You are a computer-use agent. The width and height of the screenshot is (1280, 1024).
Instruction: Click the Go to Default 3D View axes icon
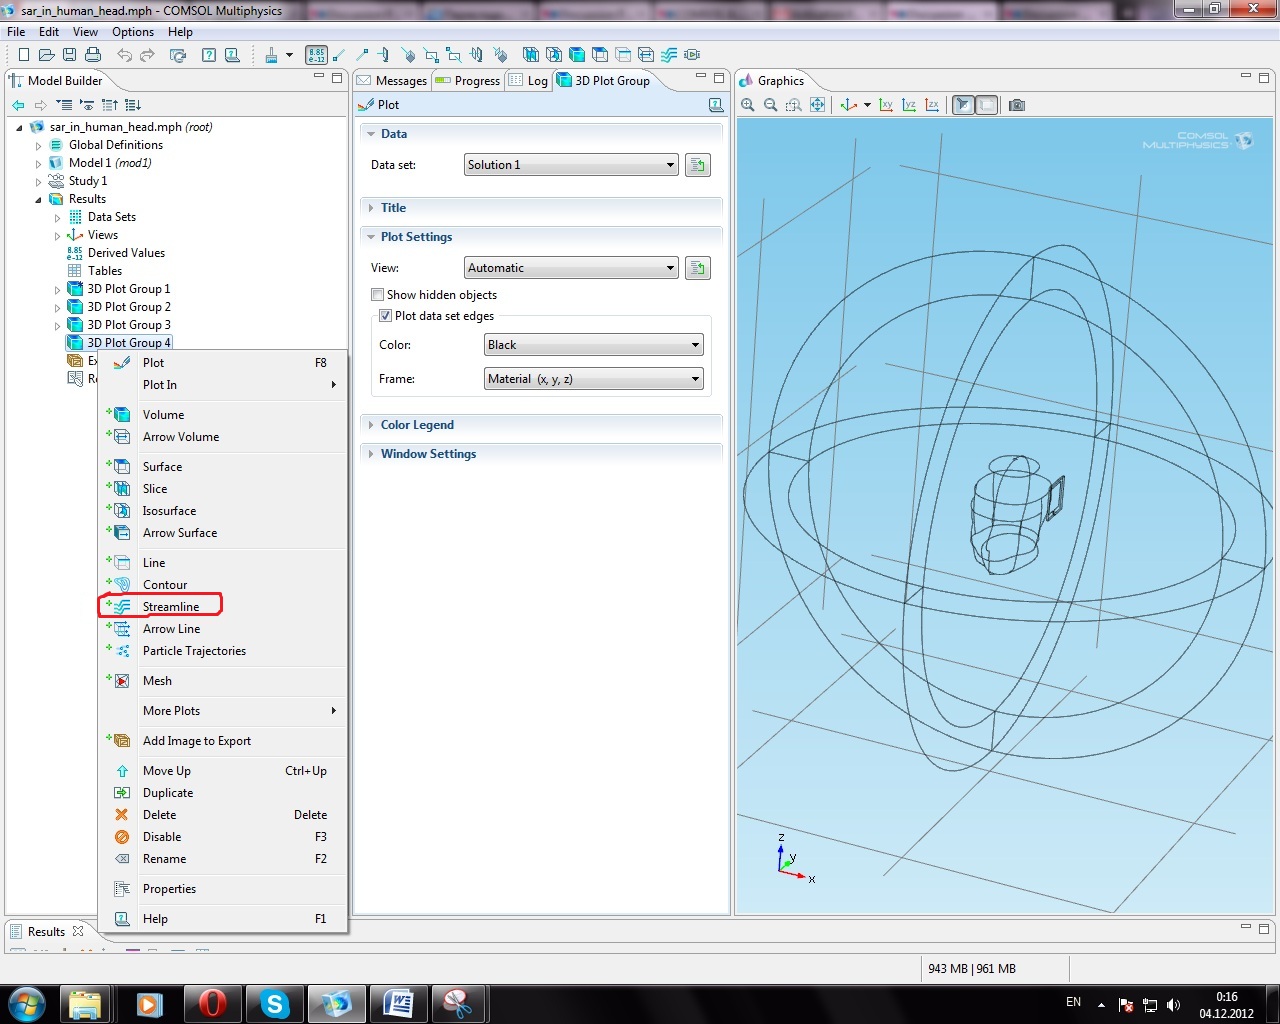[x=849, y=105]
